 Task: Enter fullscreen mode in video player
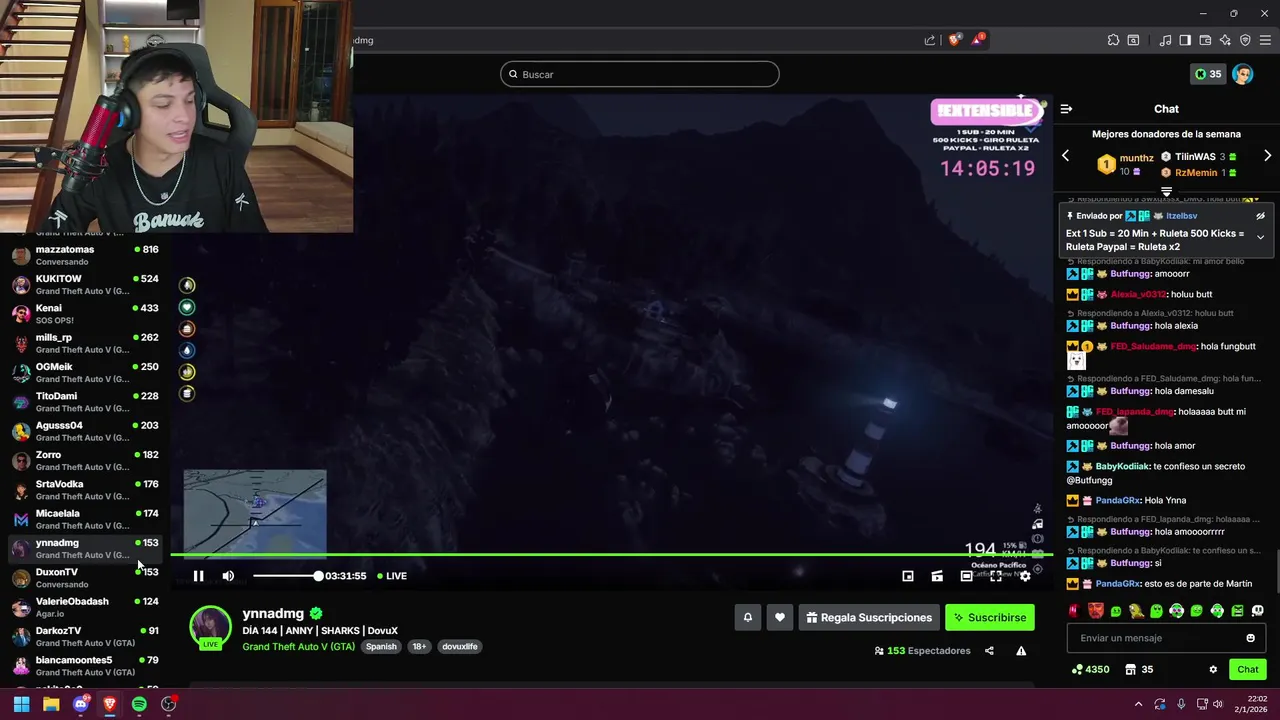(x=996, y=576)
